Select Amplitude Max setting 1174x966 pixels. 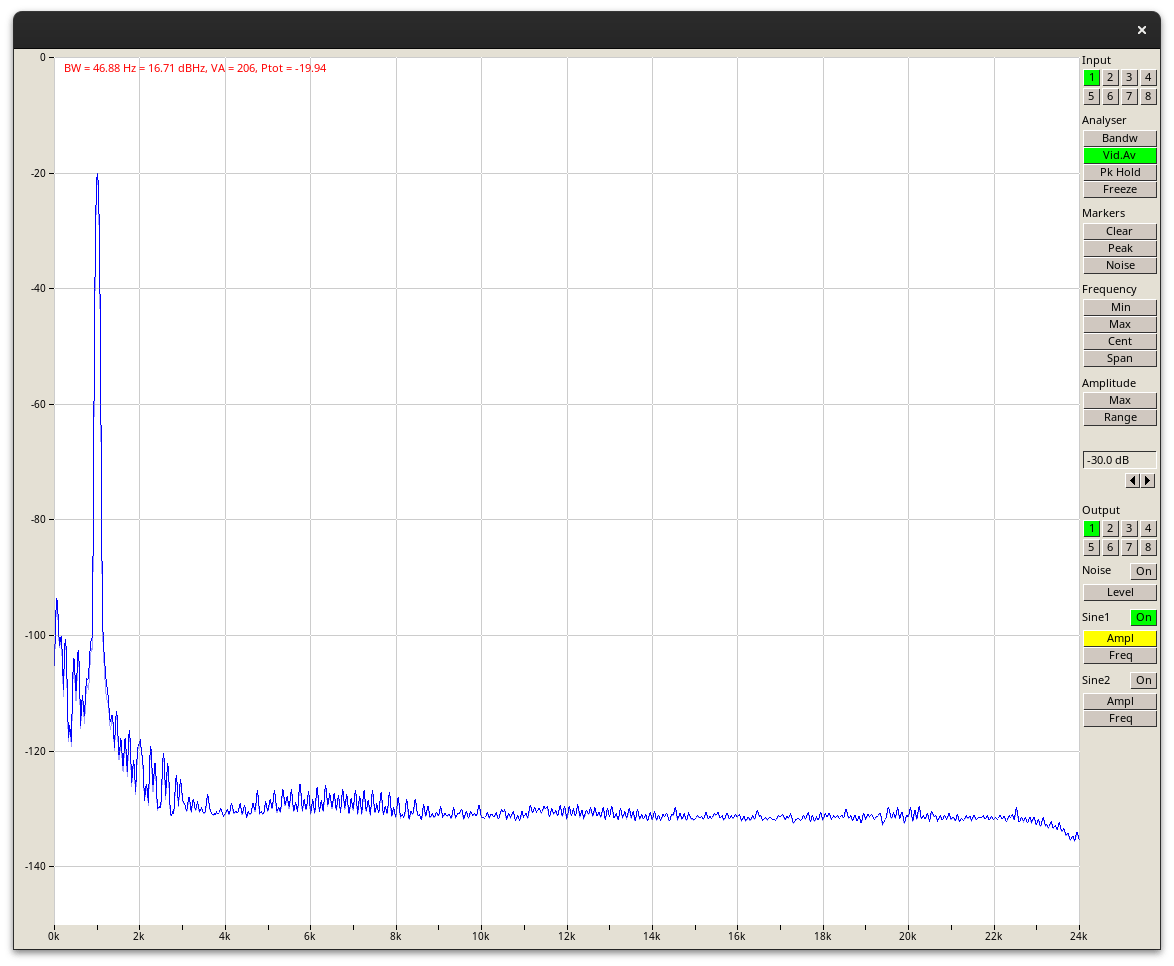(1120, 401)
